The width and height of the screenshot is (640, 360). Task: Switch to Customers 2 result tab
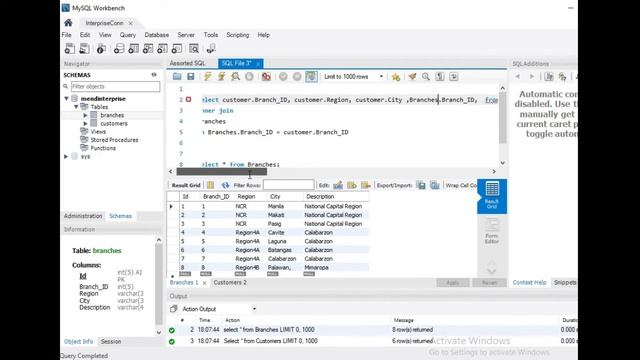(x=230, y=282)
